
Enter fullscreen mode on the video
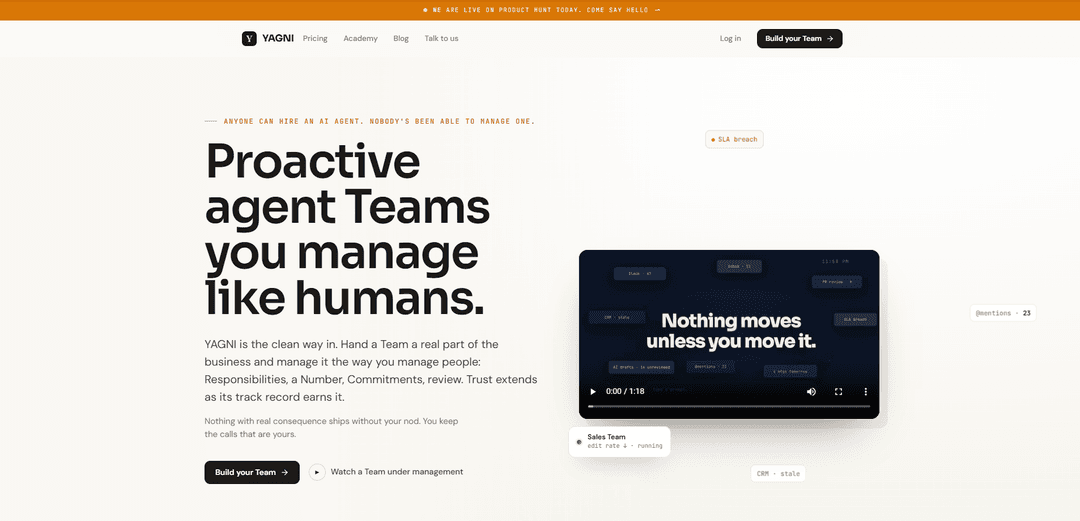coord(838,391)
